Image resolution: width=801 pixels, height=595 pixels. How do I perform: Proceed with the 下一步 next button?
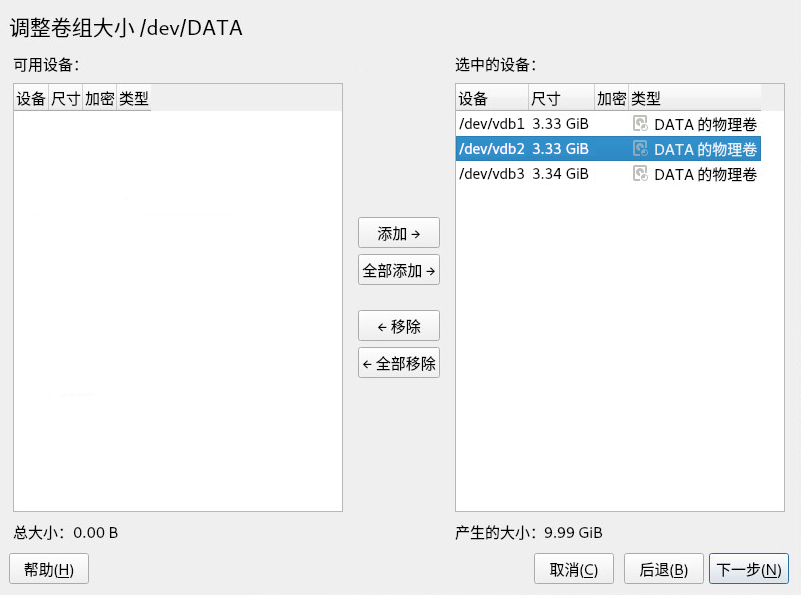click(749, 569)
